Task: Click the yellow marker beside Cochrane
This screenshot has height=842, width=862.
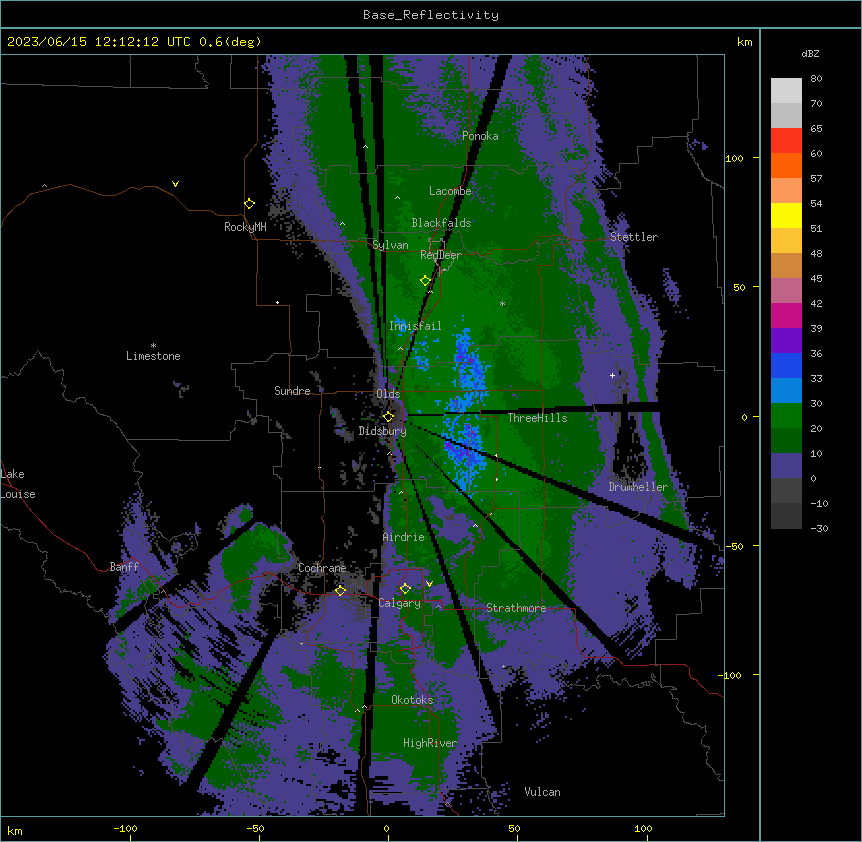Action: 340,590
